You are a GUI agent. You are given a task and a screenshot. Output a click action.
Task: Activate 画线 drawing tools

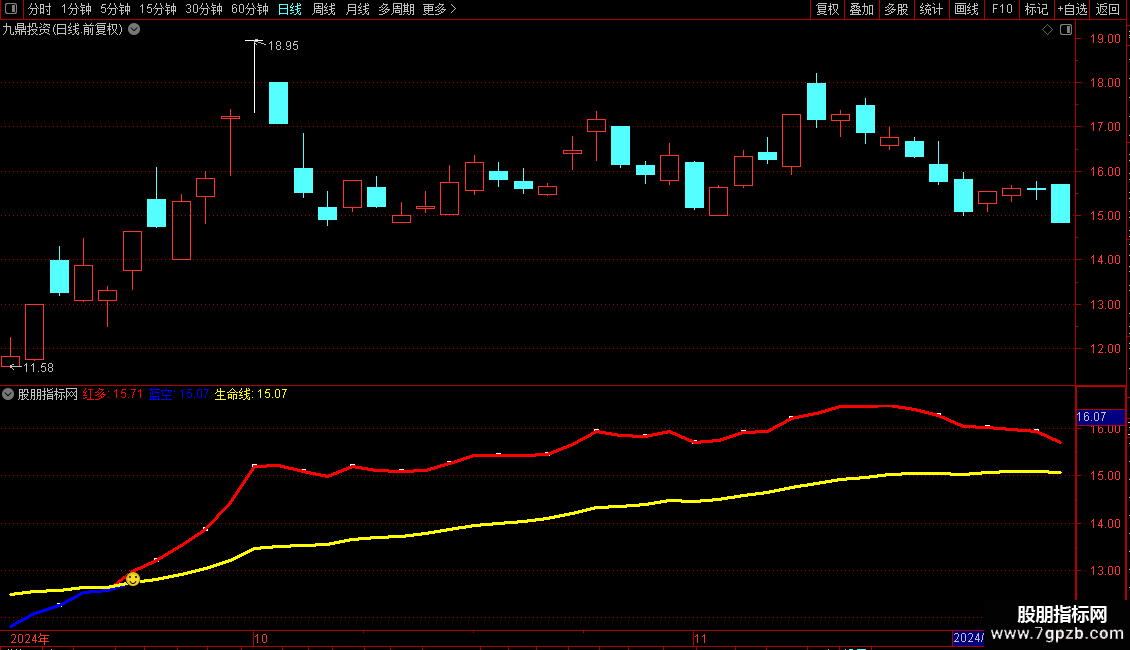coord(966,9)
